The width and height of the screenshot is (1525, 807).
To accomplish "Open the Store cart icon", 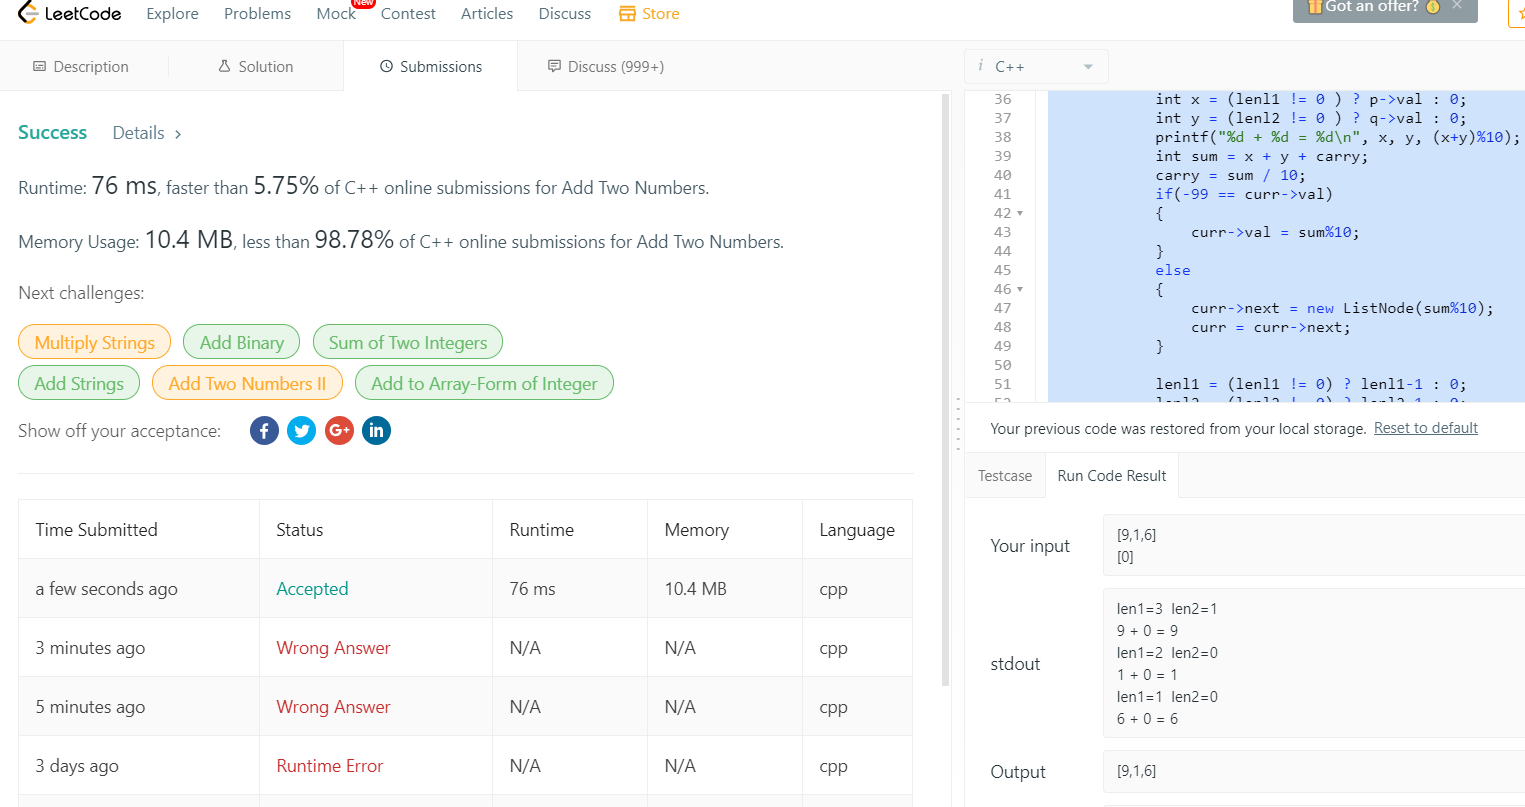I will point(627,14).
